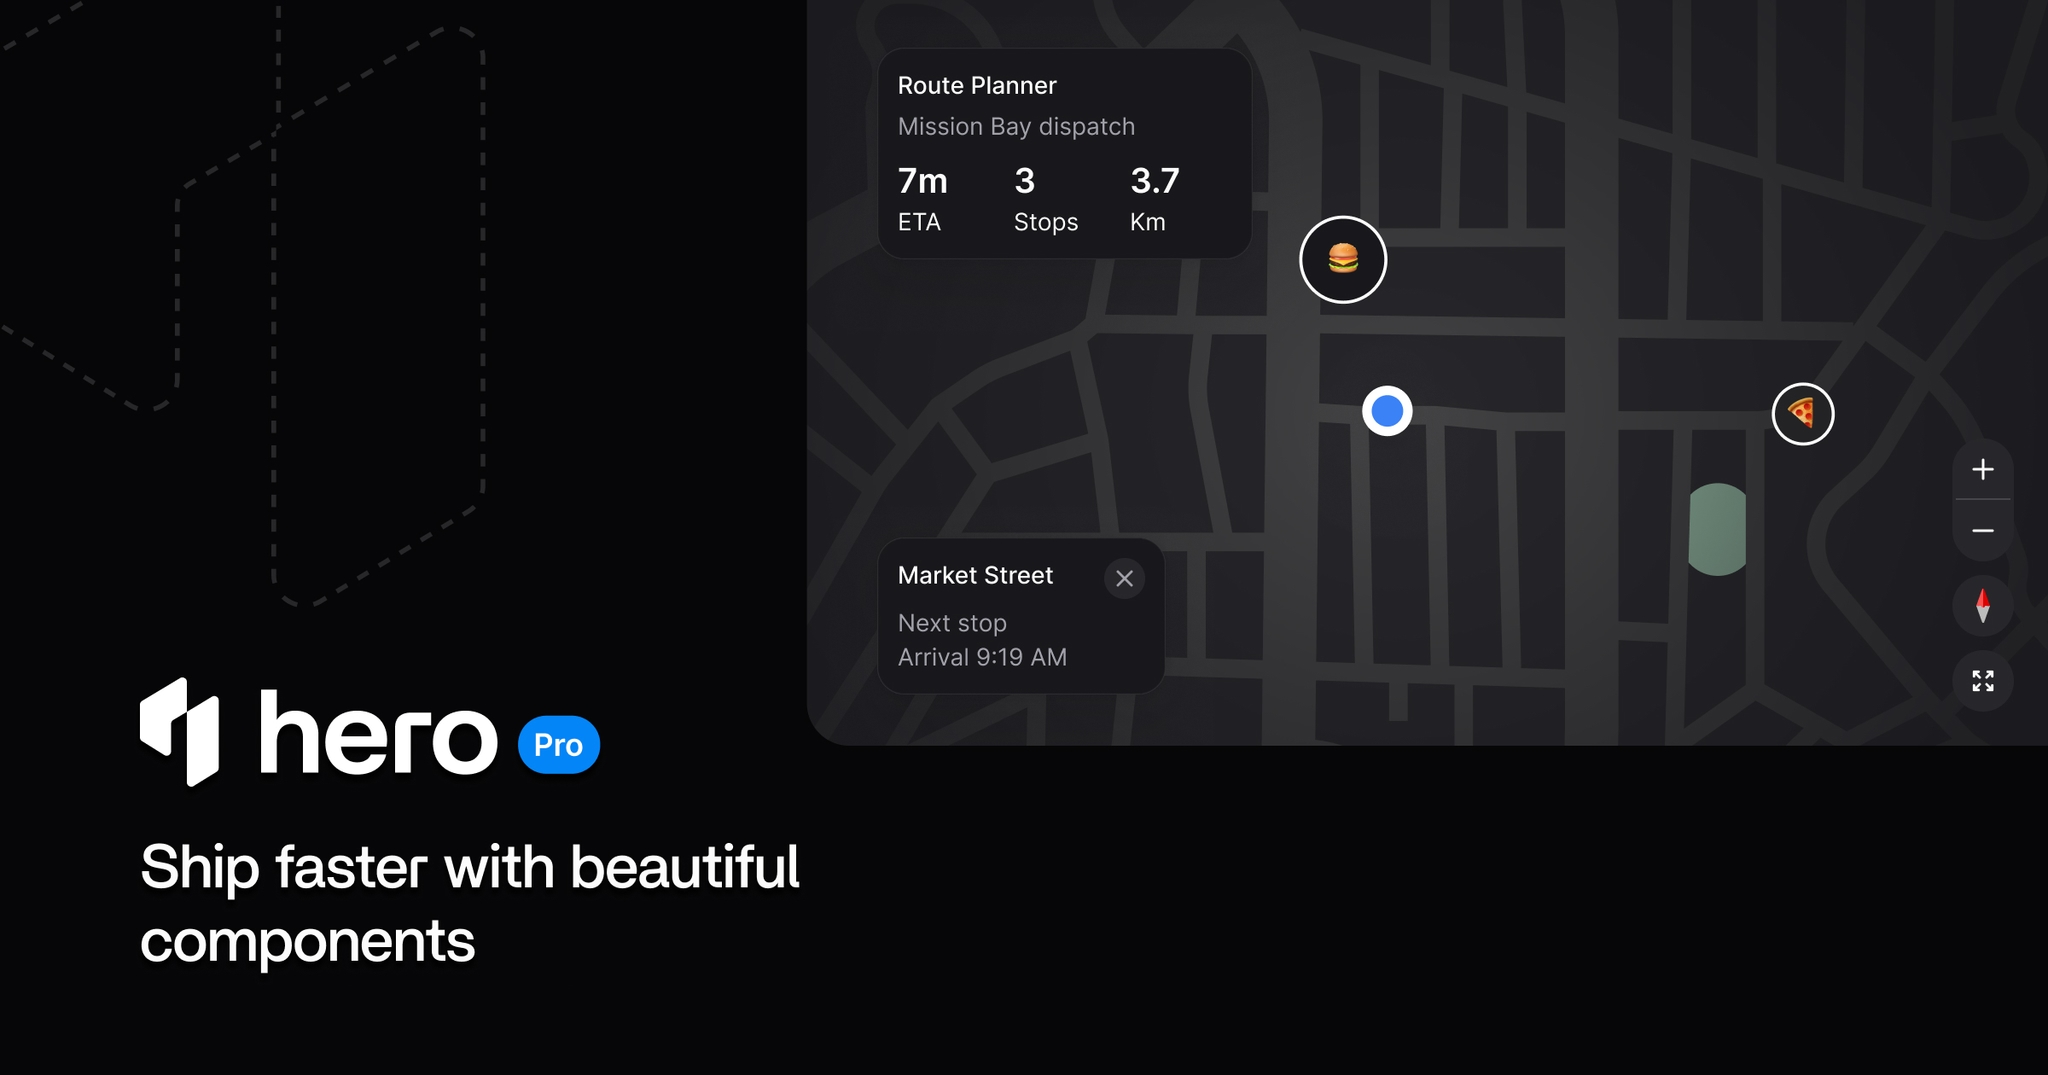Reset map orientation with compass button
This screenshot has height=1075, width=2048.
(x=1983, y=606)
